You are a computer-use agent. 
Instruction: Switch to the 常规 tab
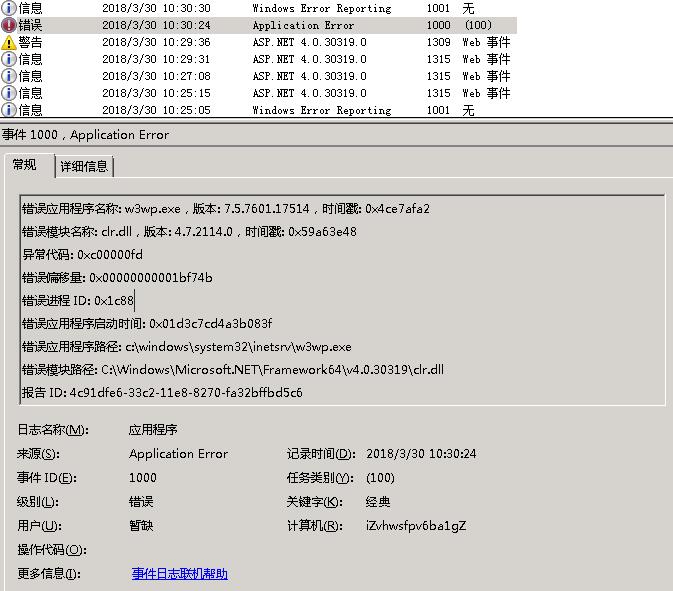tap(25, 165)
